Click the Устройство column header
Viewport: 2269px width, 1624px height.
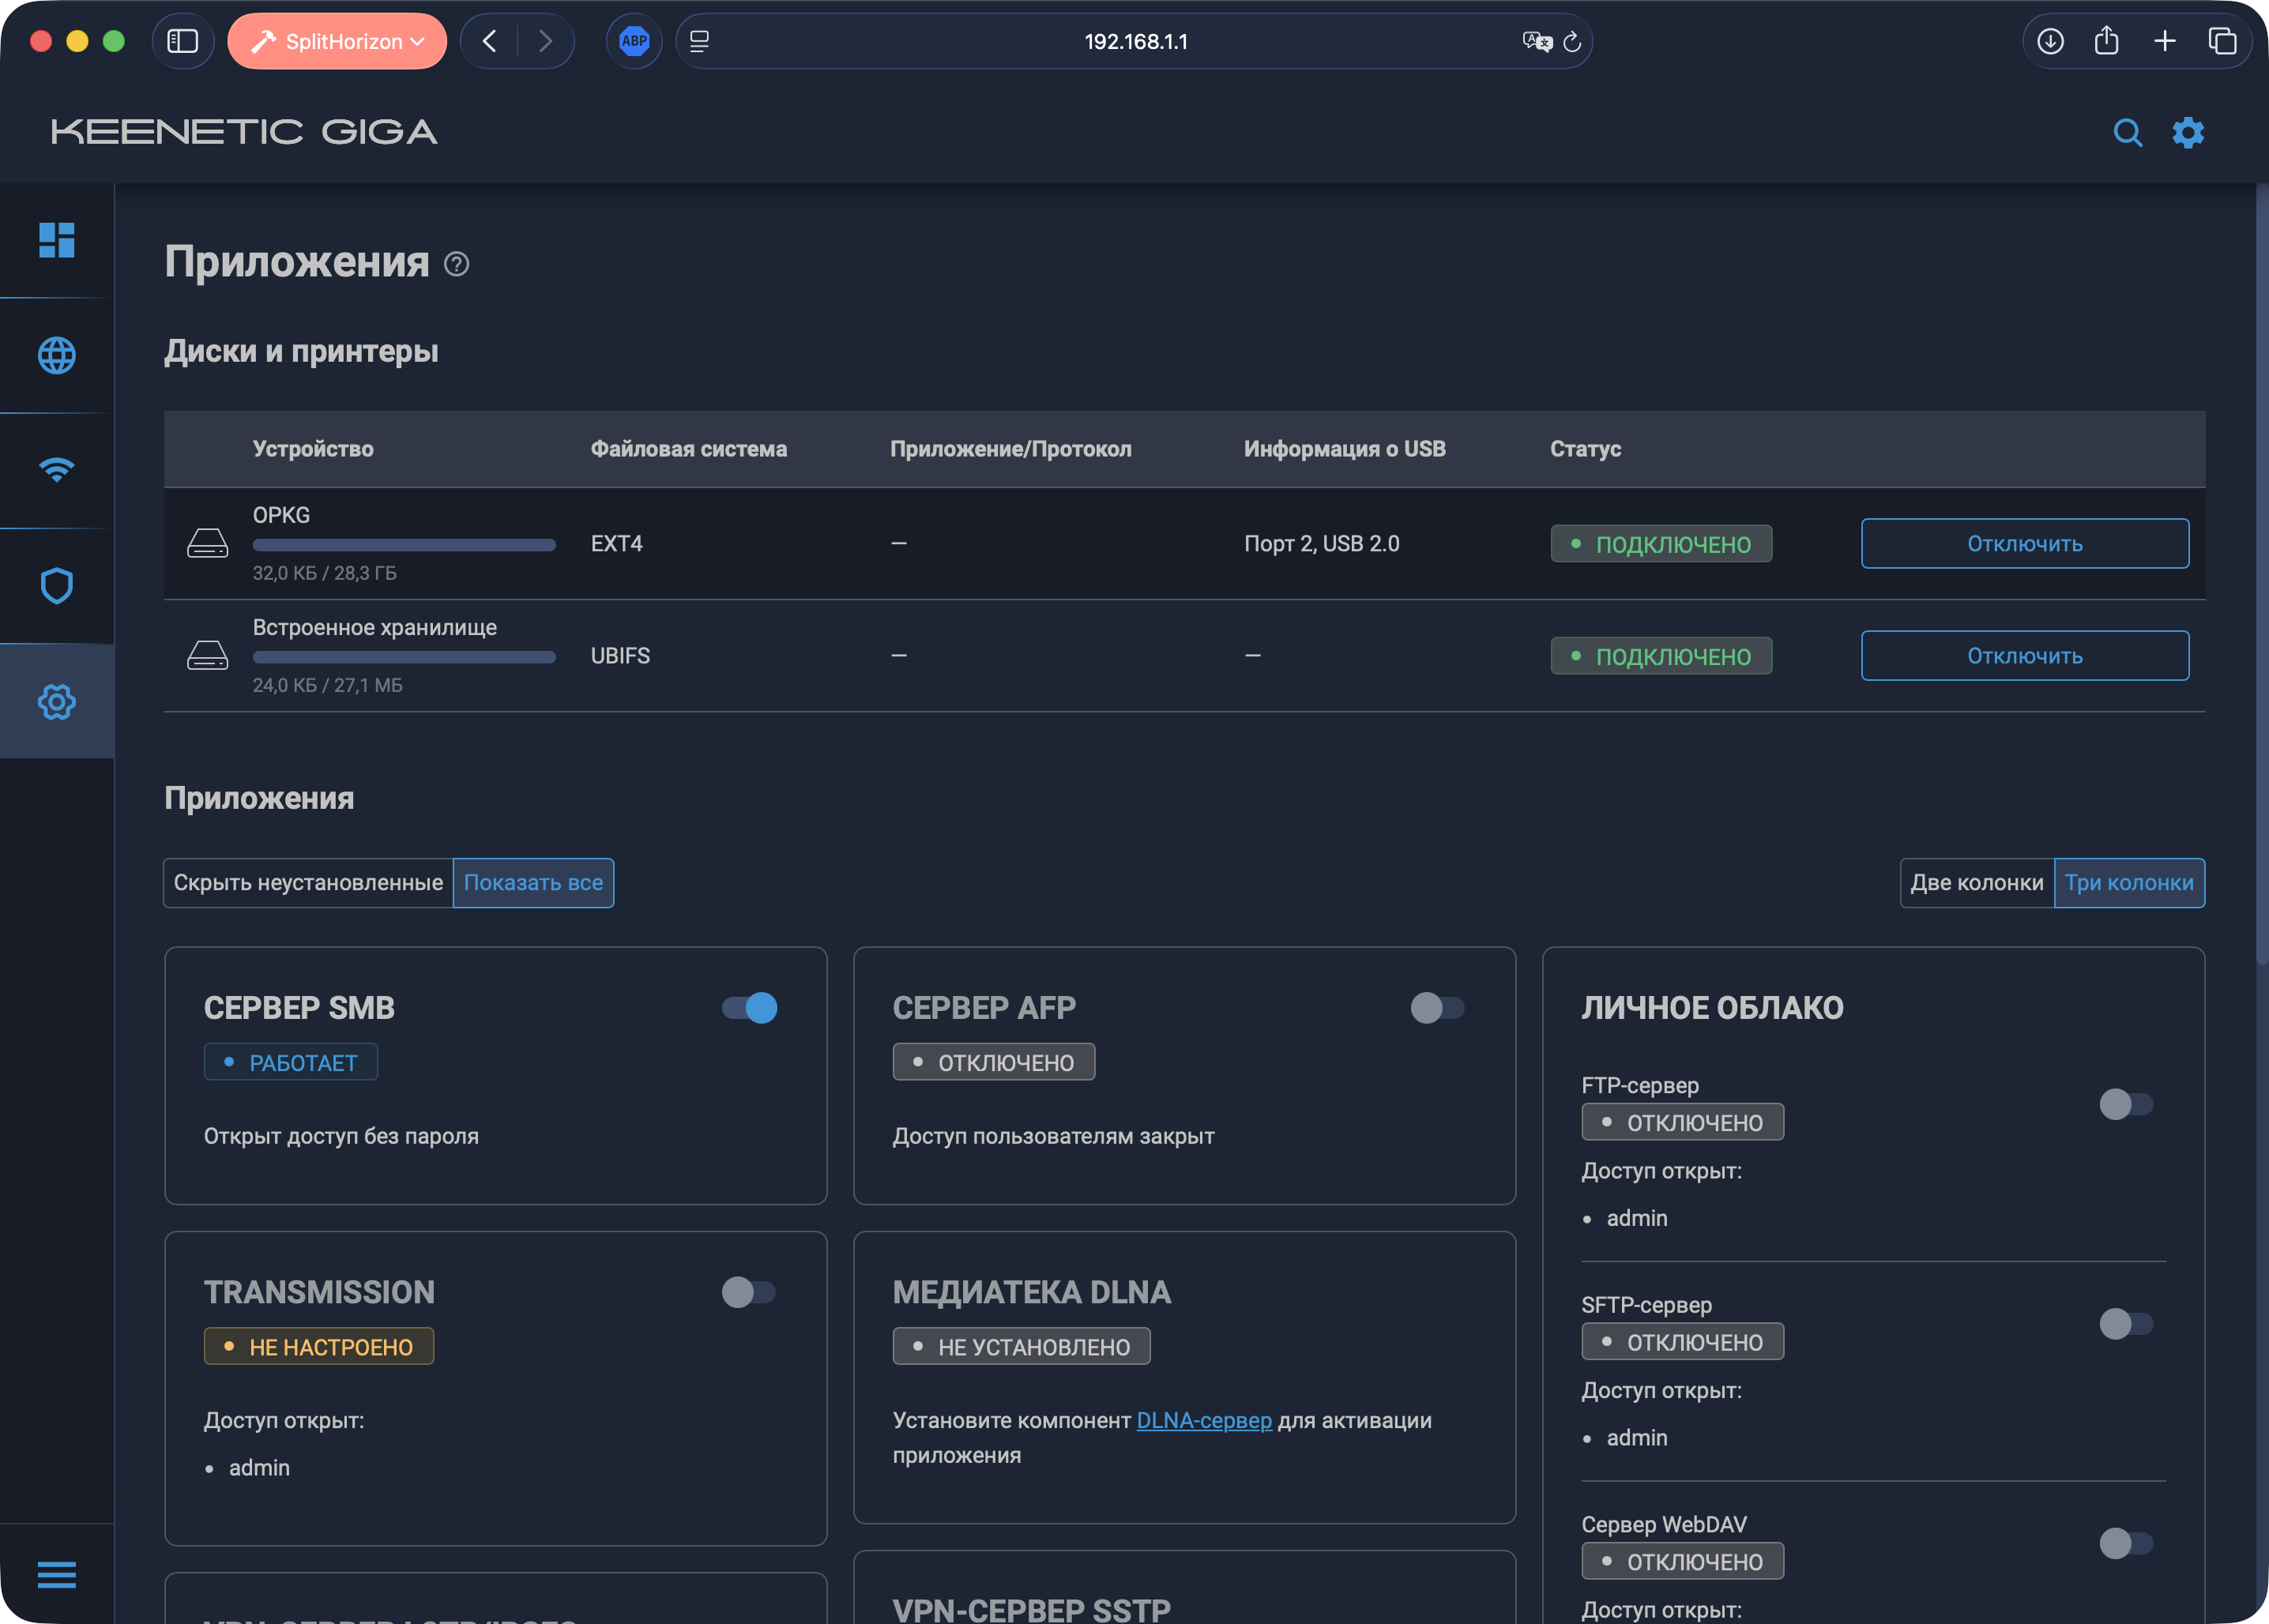pyautogui.click(x=313, y=449)
